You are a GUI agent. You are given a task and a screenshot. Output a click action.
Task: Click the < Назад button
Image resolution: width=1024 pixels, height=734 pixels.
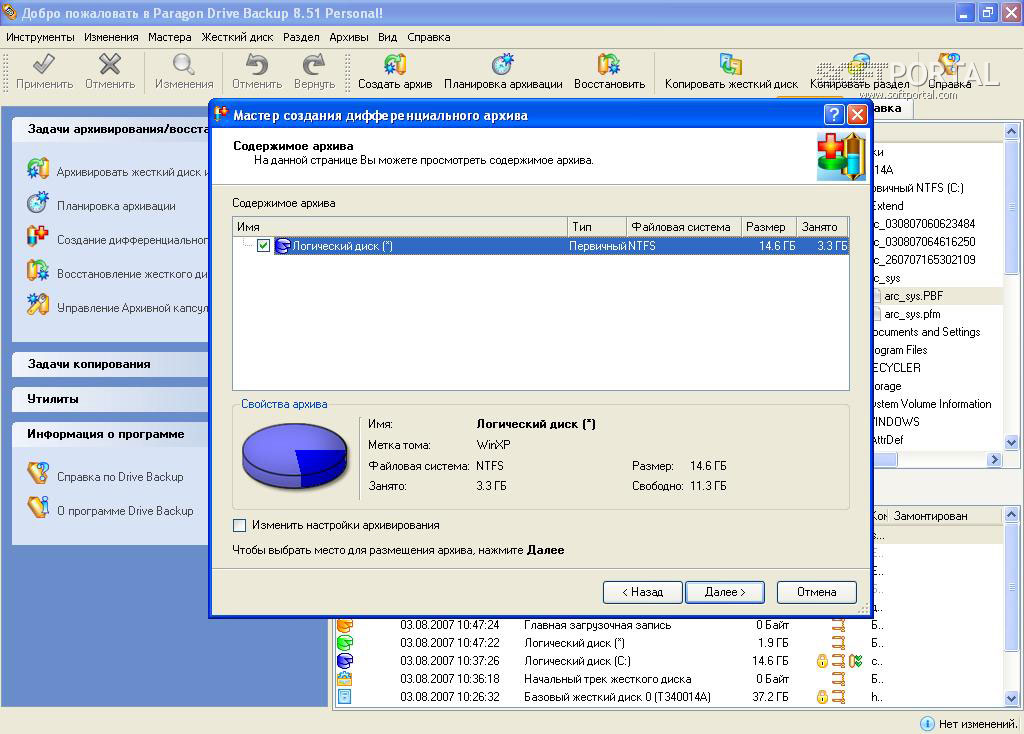click(x=643, y=592)
